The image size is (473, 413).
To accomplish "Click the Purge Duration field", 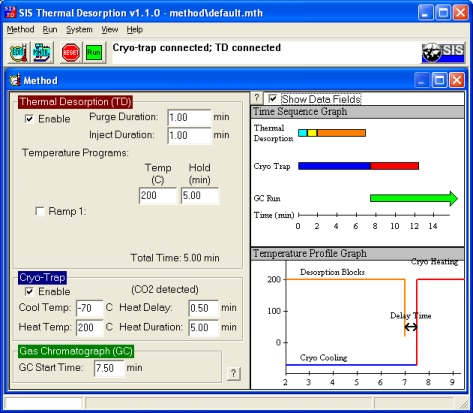I will pos(189,117).
